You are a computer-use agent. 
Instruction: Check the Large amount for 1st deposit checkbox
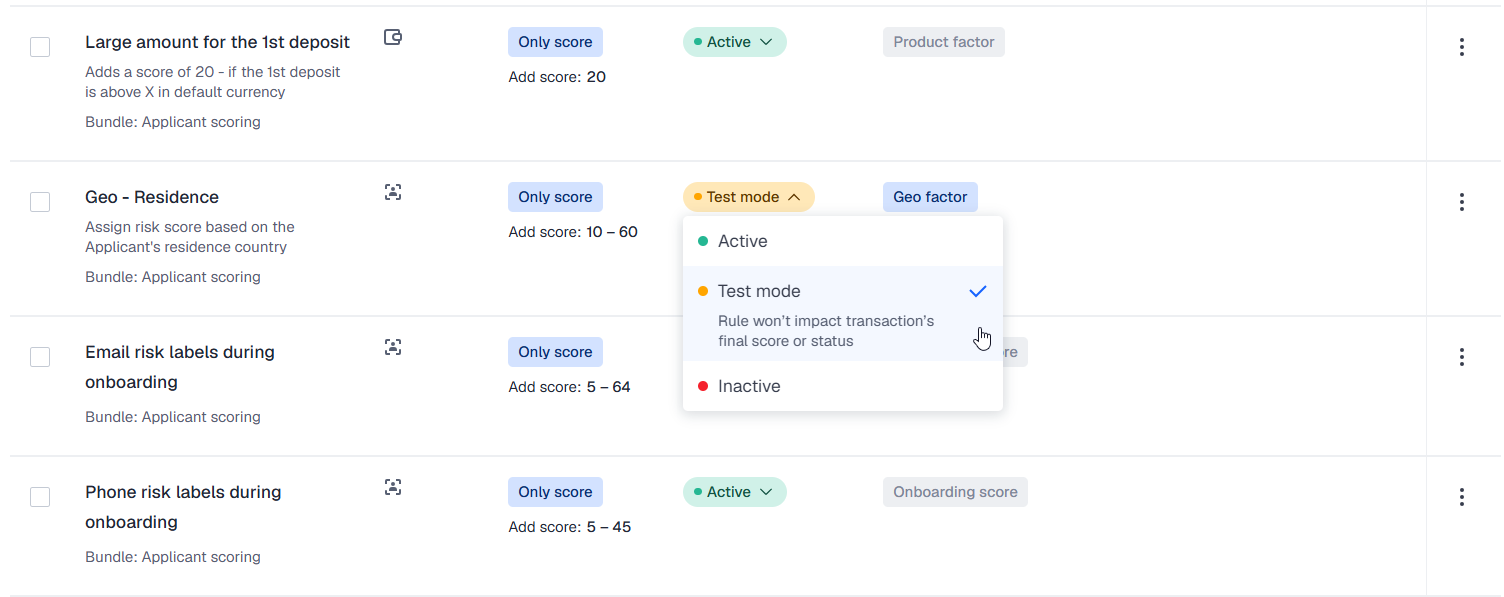[x=40, y=47]
